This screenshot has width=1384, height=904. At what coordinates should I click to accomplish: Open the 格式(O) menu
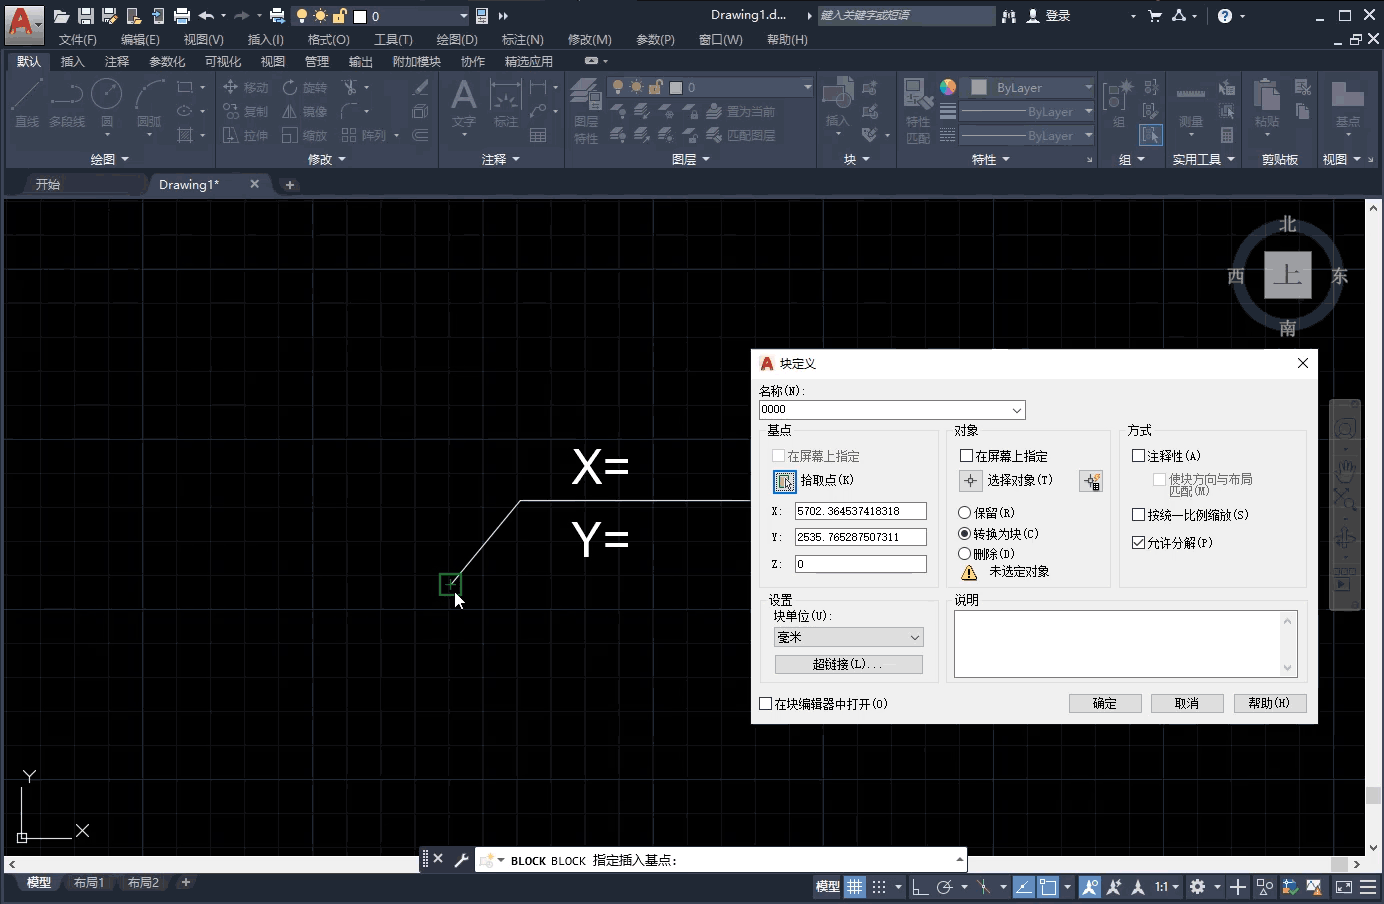click(328, 39)
